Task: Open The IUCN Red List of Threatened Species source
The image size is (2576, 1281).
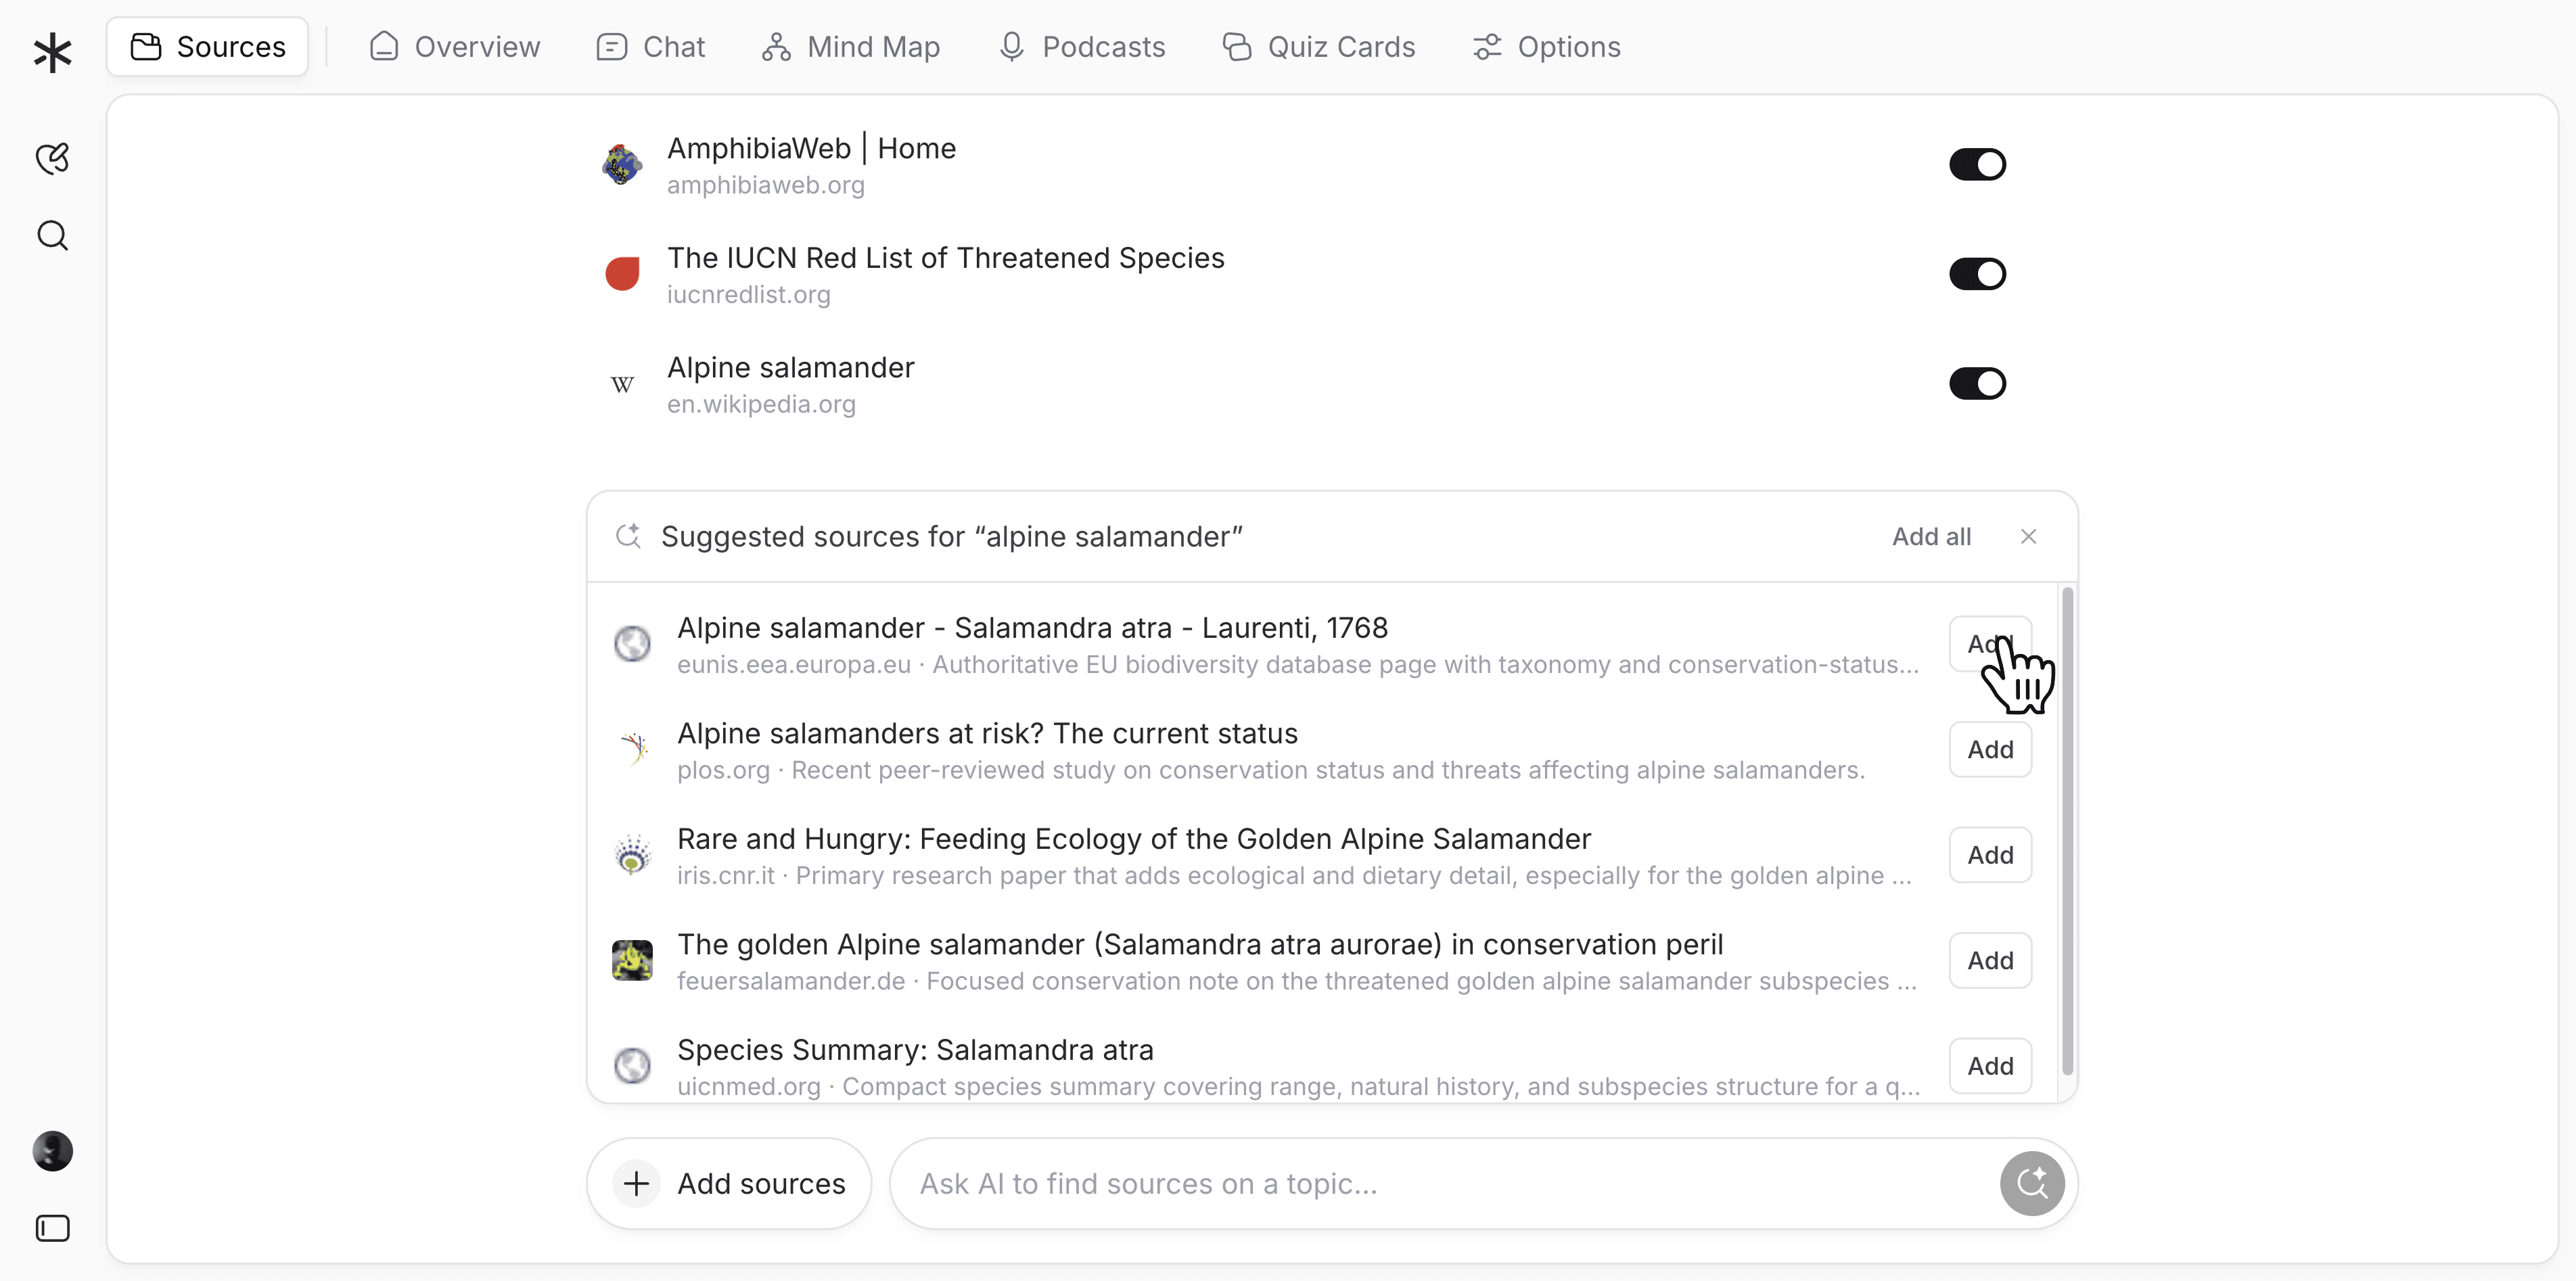Action: pos(945,258)
